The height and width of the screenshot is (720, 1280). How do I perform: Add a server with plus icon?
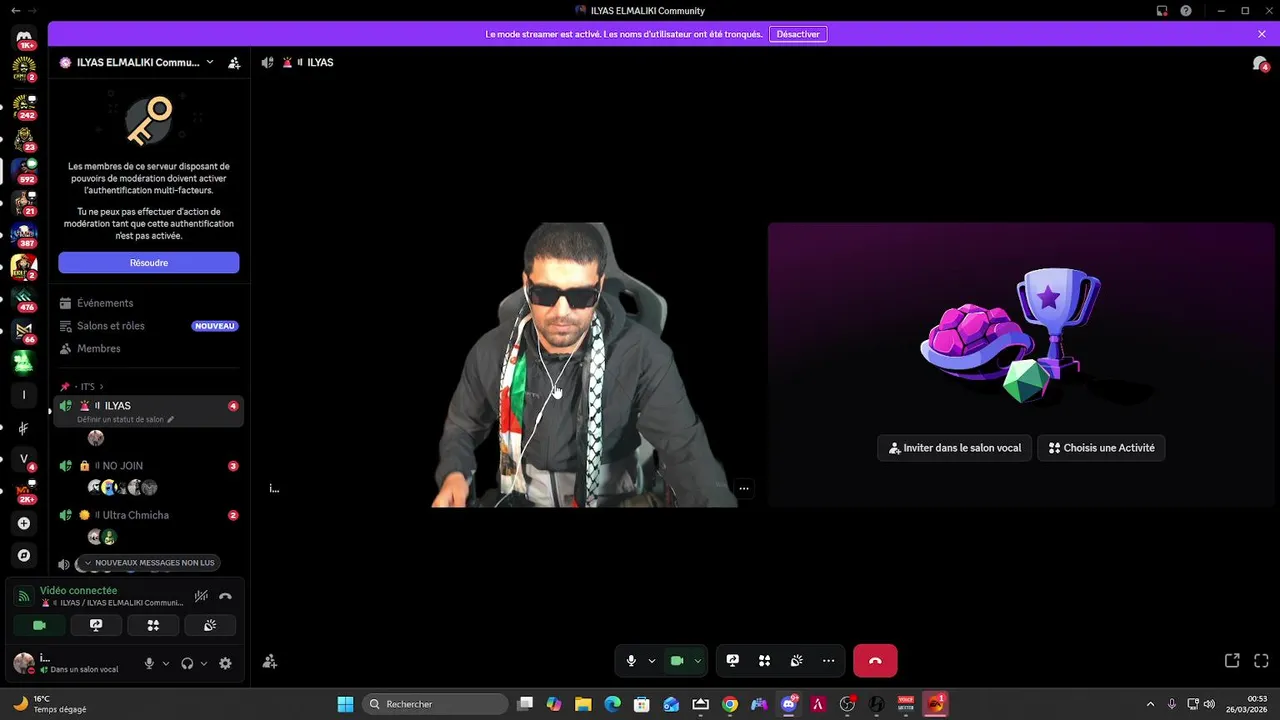[24, 523]
